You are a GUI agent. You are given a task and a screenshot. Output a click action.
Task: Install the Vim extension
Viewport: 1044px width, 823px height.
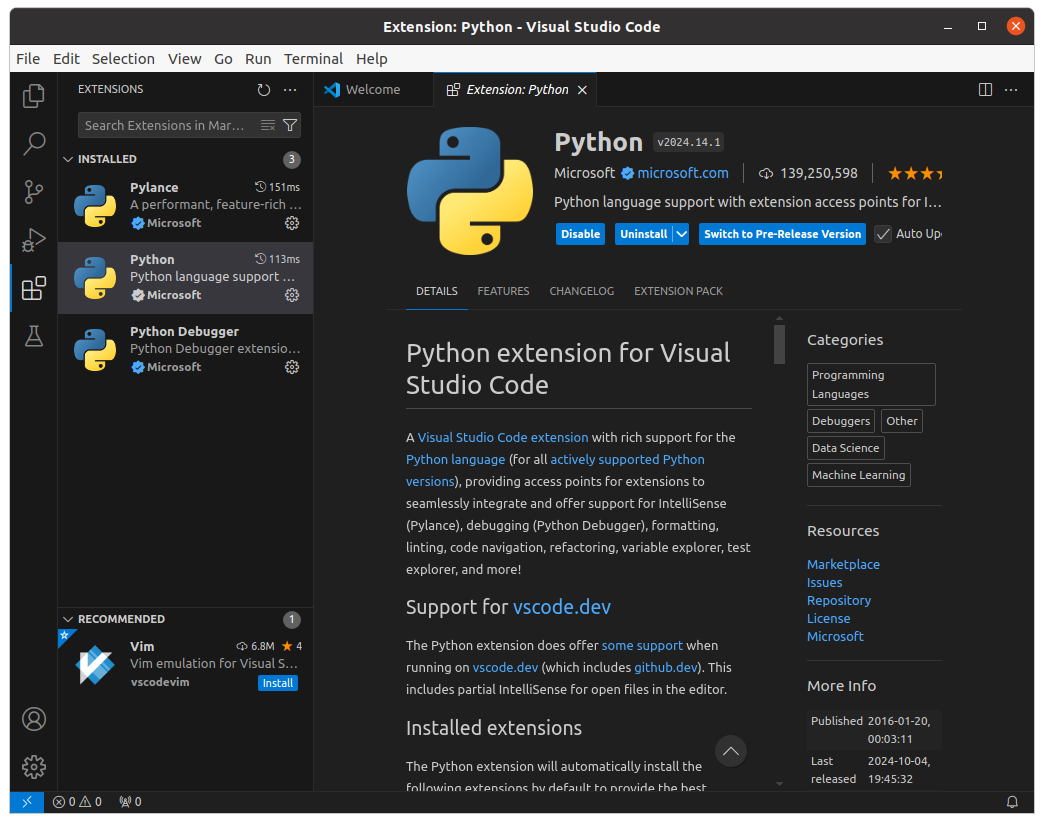(x=278, y=683)
